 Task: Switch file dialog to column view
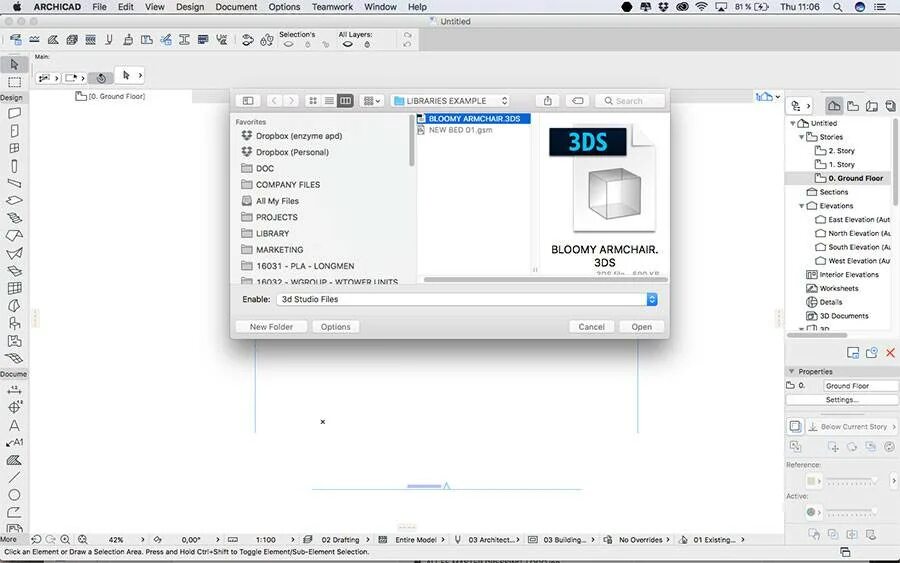(x=346, y=100)
